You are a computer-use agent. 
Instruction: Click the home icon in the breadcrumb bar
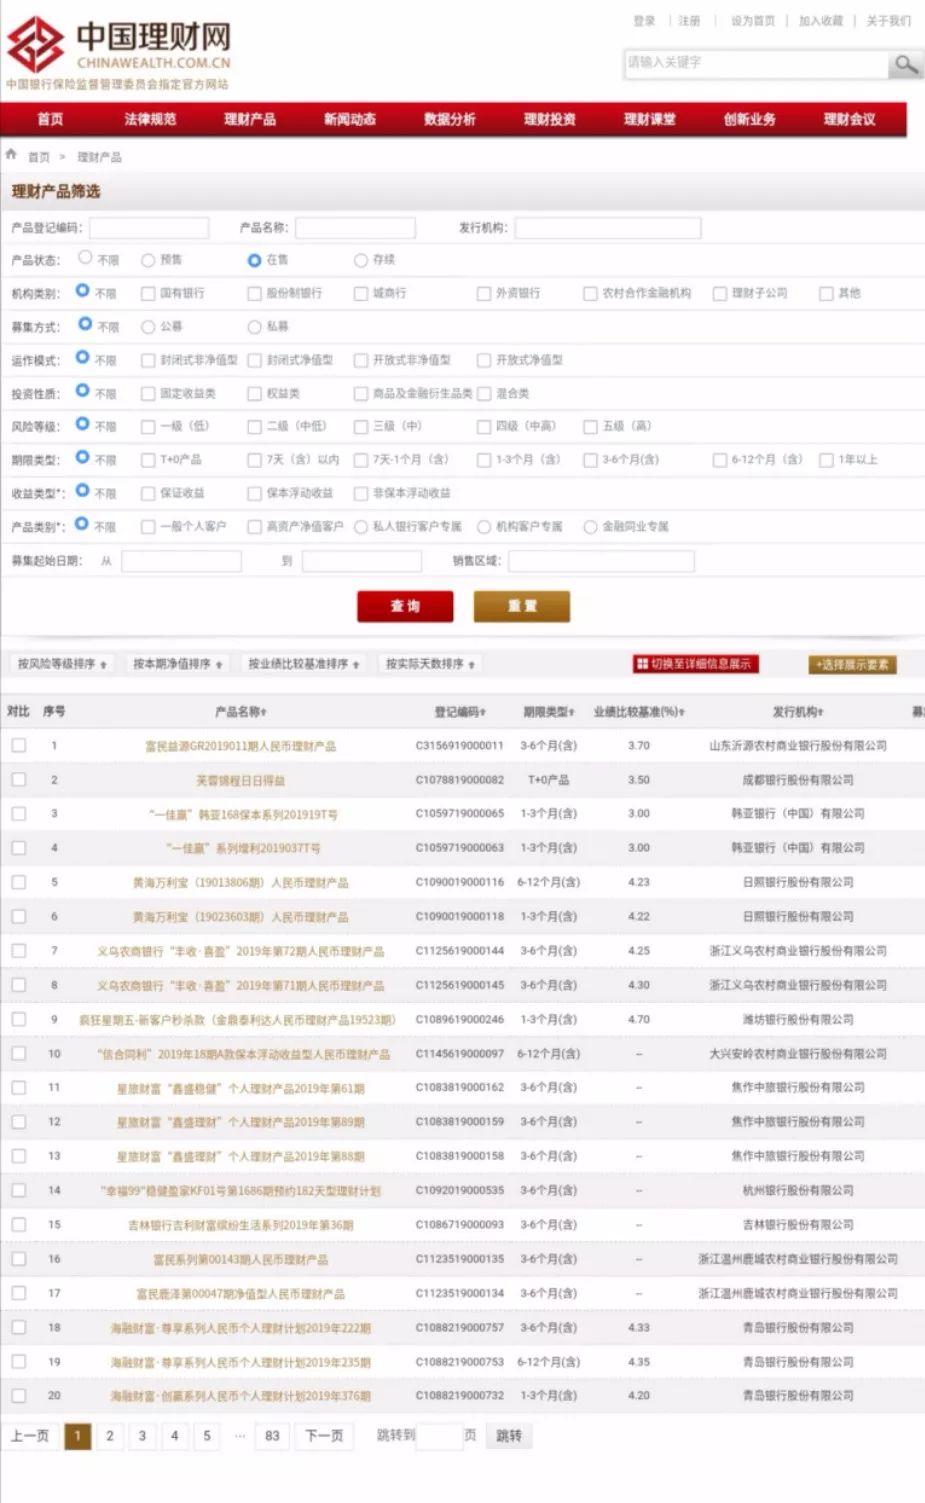[x=10, y=156]
